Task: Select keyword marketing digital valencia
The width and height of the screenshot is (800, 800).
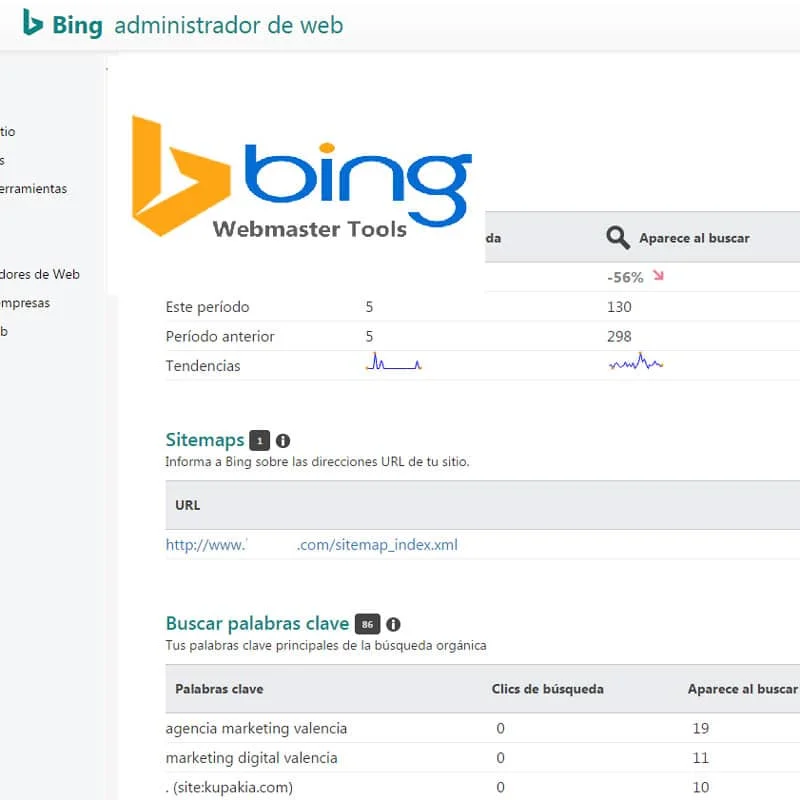Action: [252, 758]
